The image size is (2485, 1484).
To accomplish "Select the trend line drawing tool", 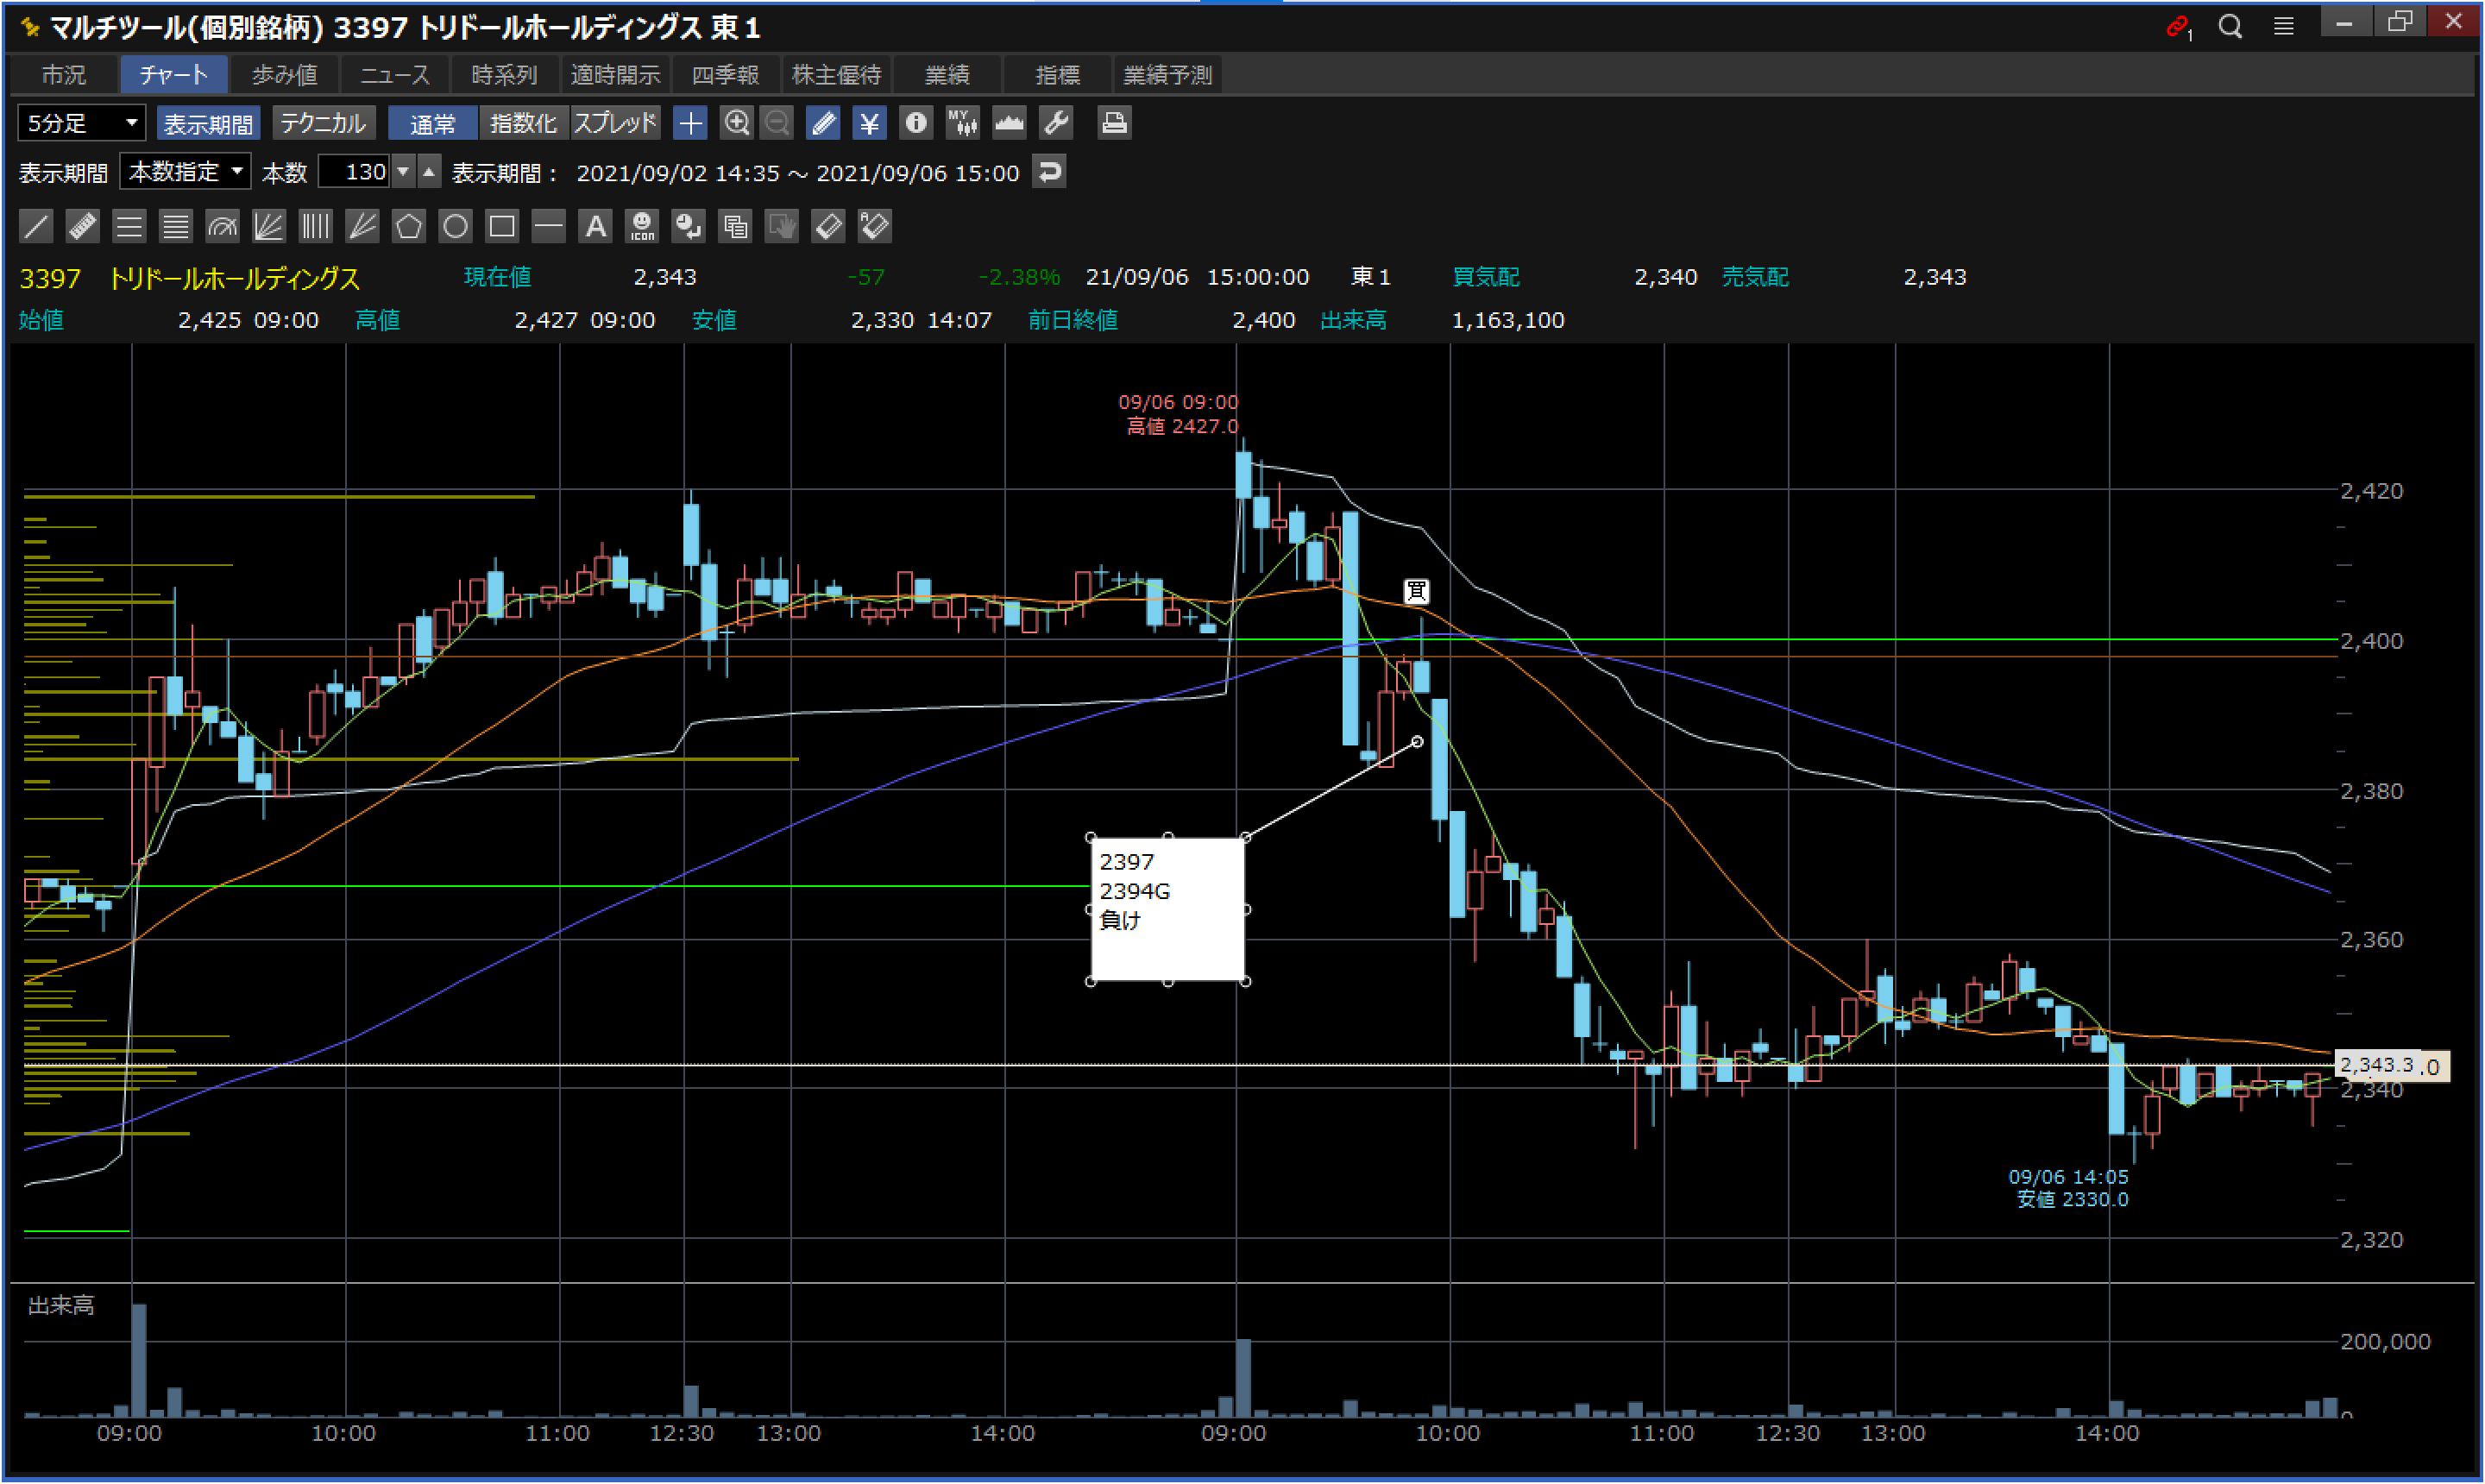I will click(36, 226).
